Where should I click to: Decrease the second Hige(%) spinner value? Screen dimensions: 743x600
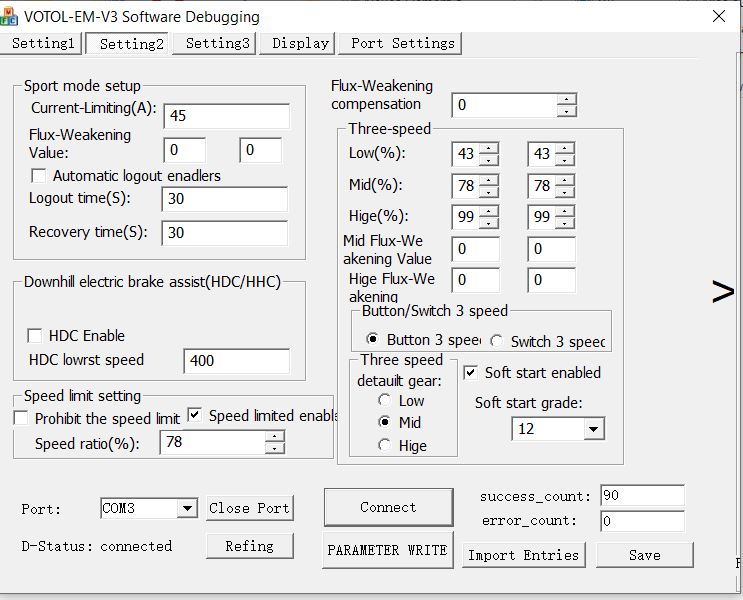click(x=565, y=223)
